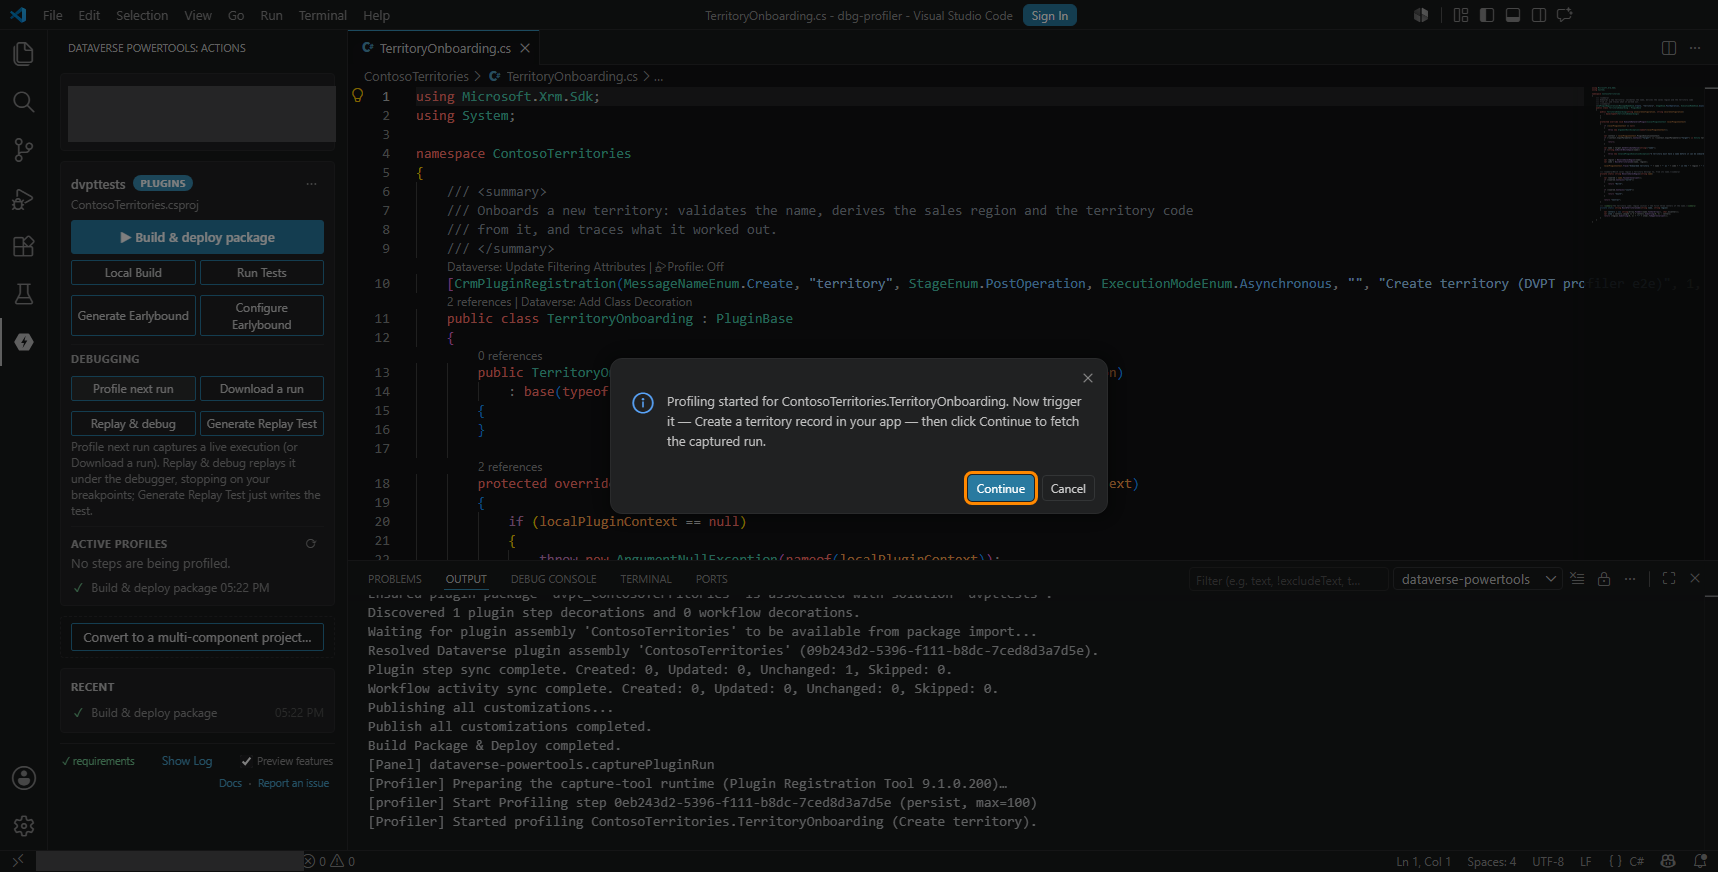Open the Testing beaker view

tap(23, 294)
